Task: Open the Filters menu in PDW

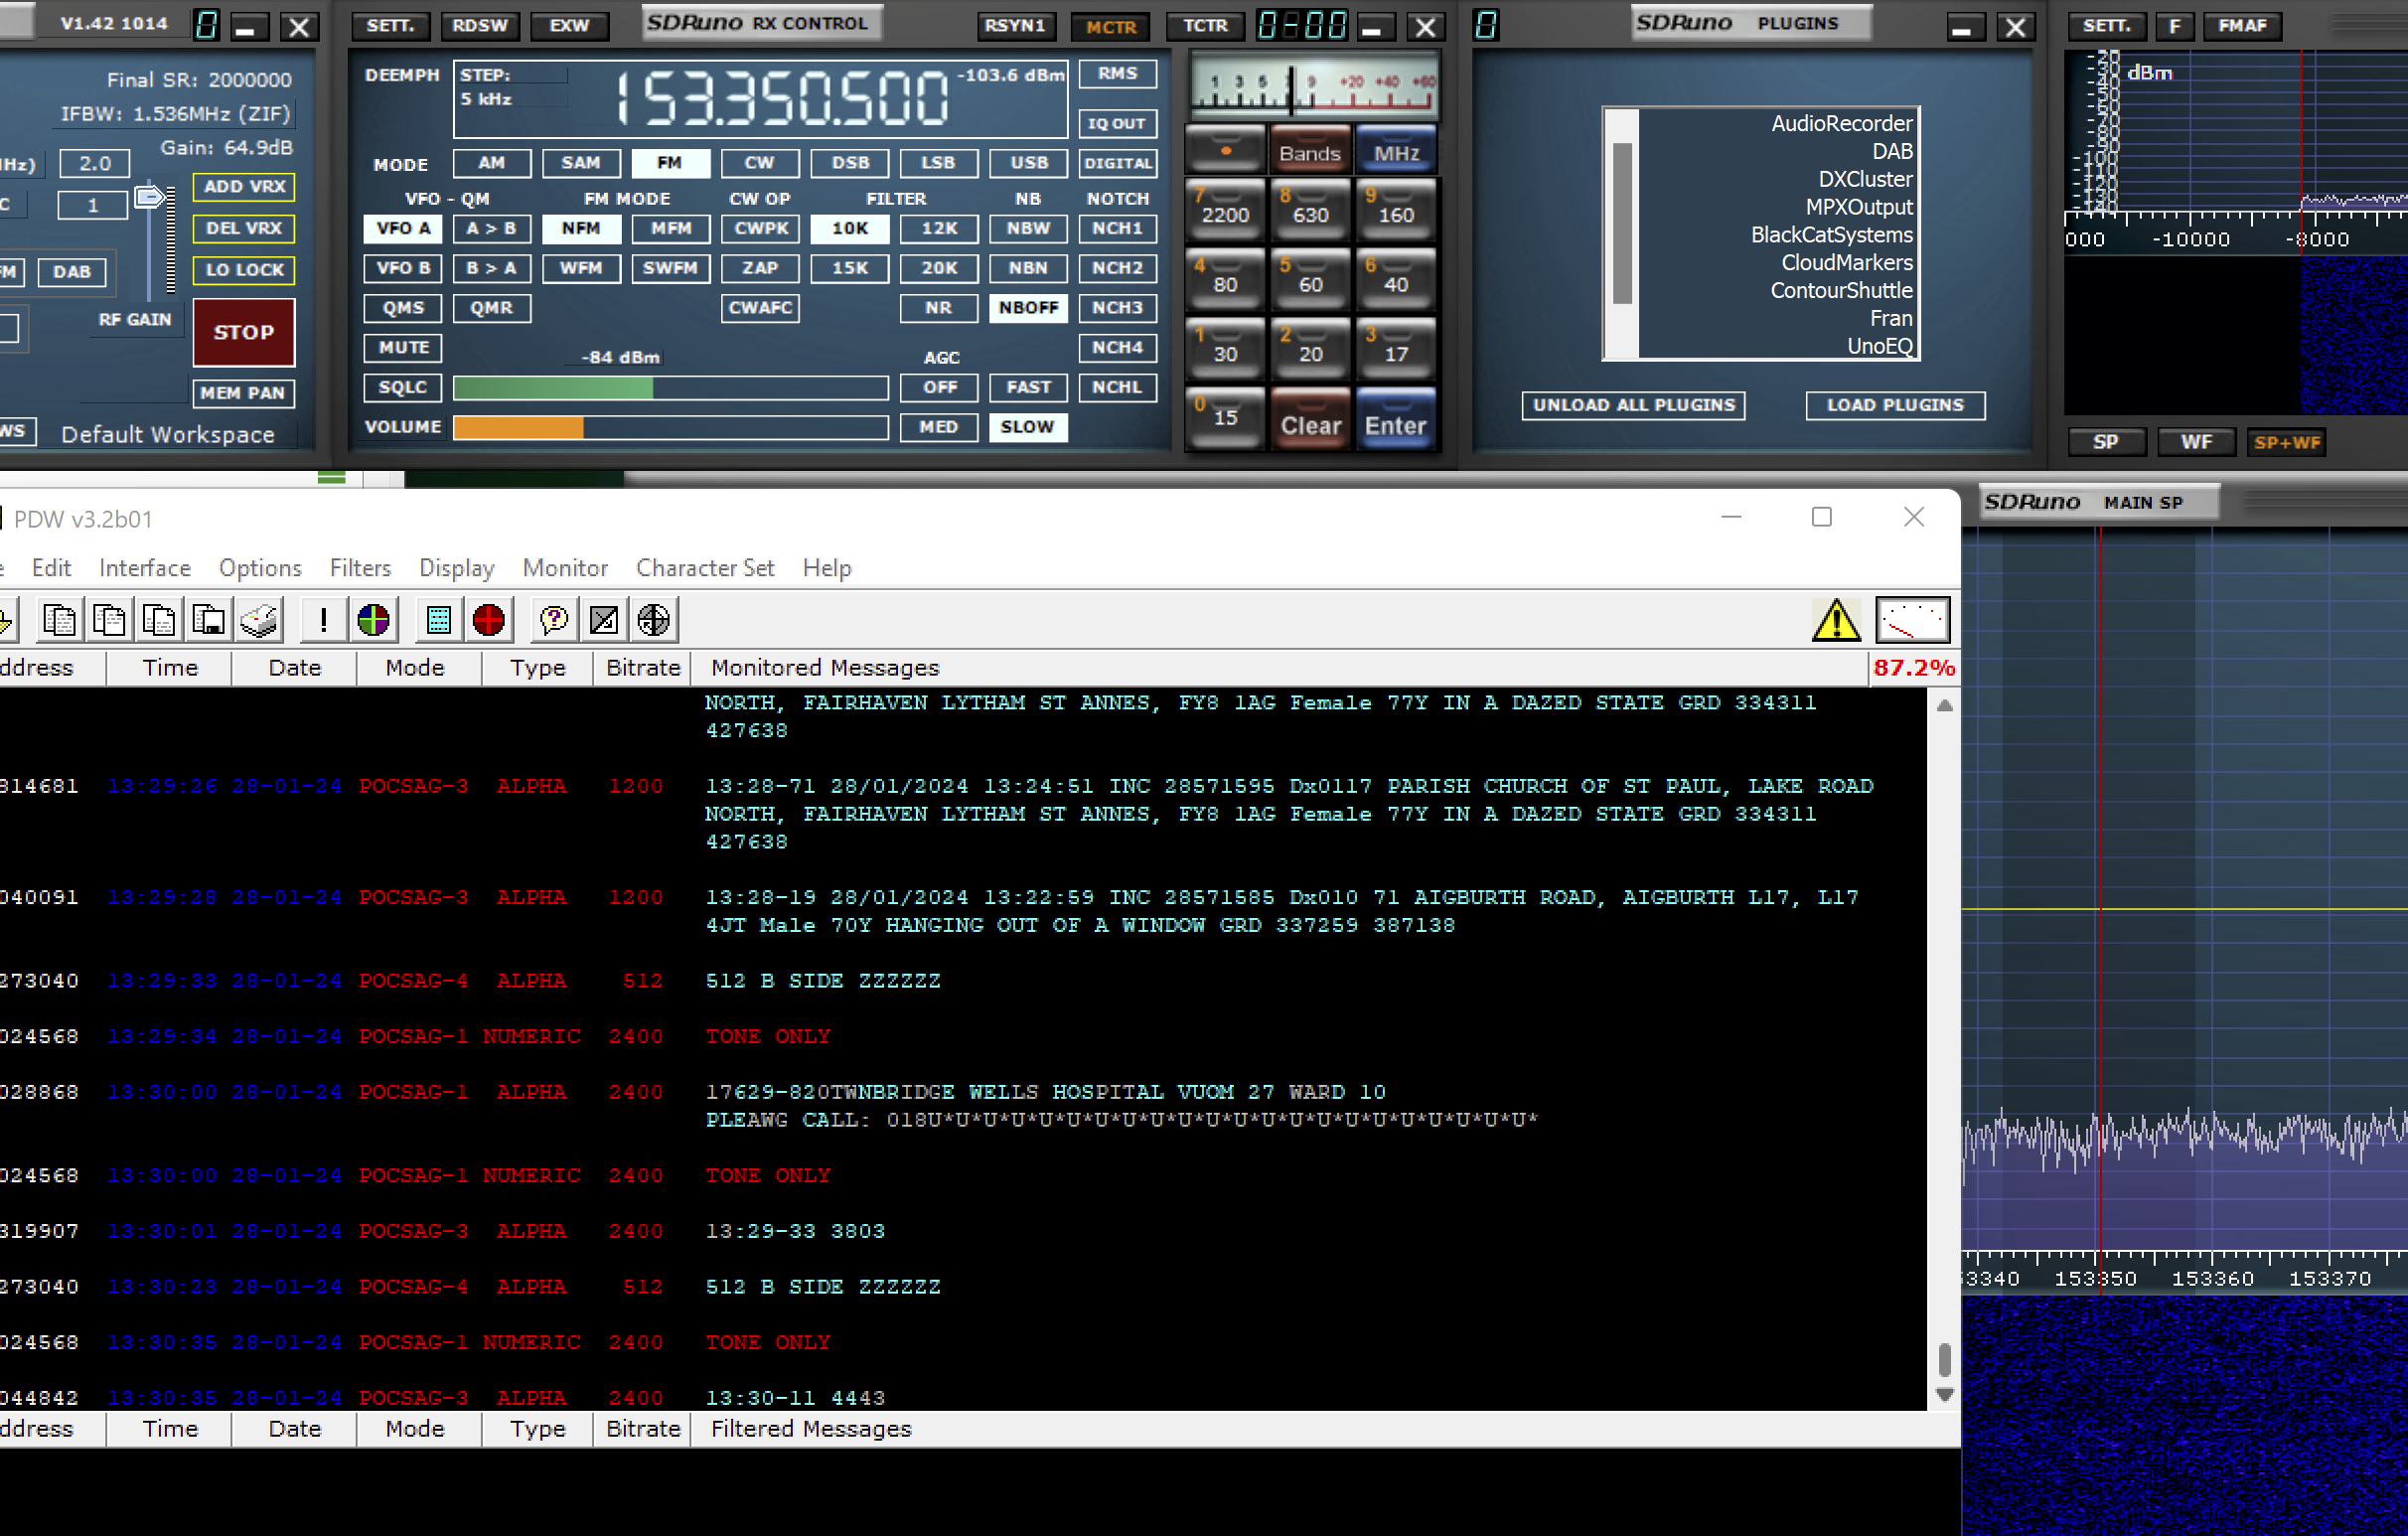Action: pos(360,568)
